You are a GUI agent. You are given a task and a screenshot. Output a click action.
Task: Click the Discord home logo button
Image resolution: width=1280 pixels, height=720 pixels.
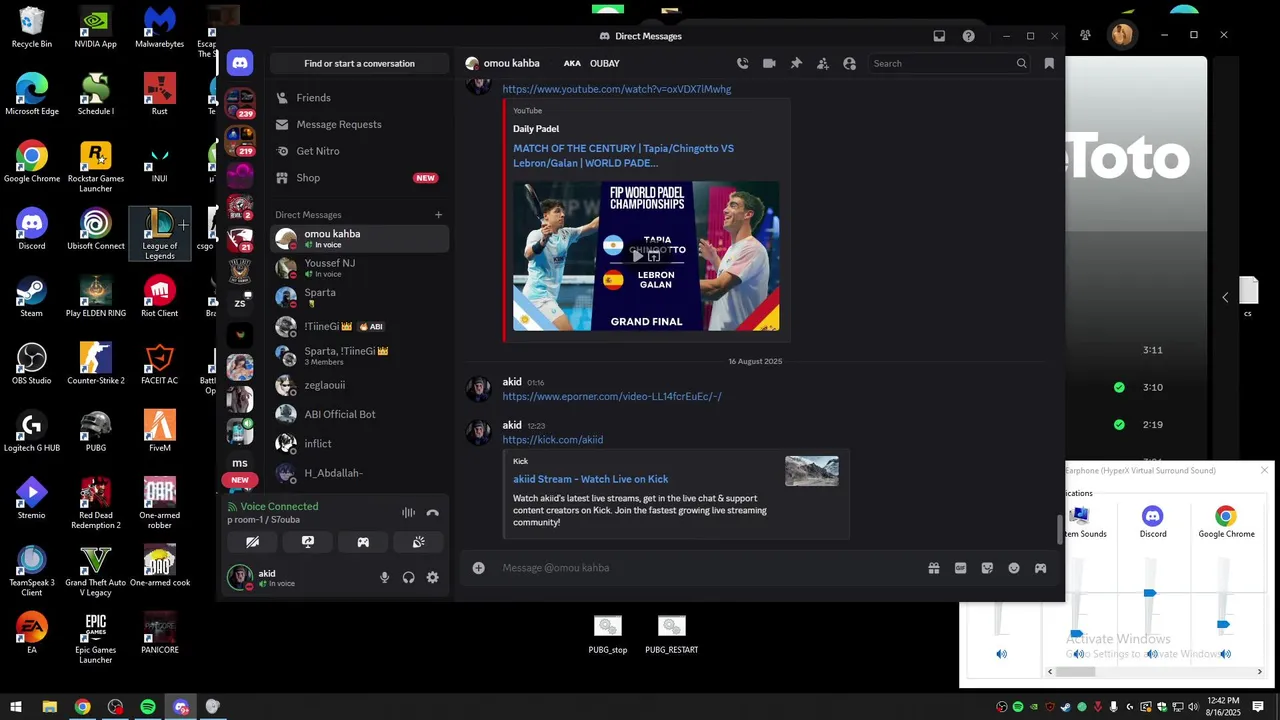(239, 62)
